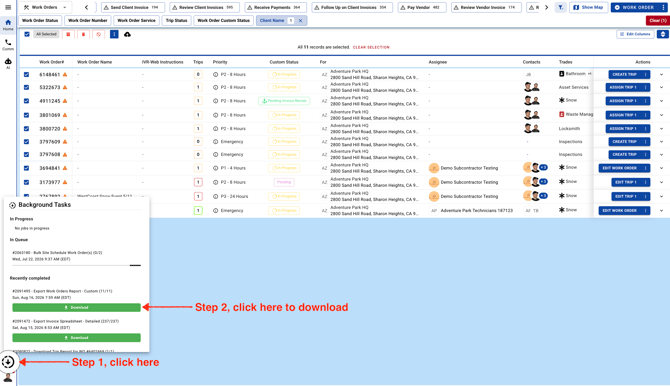The width and height of the screenshot is (670, 386).
Task: Open the Receive Payments tab
Action: [x=276, y=7]
